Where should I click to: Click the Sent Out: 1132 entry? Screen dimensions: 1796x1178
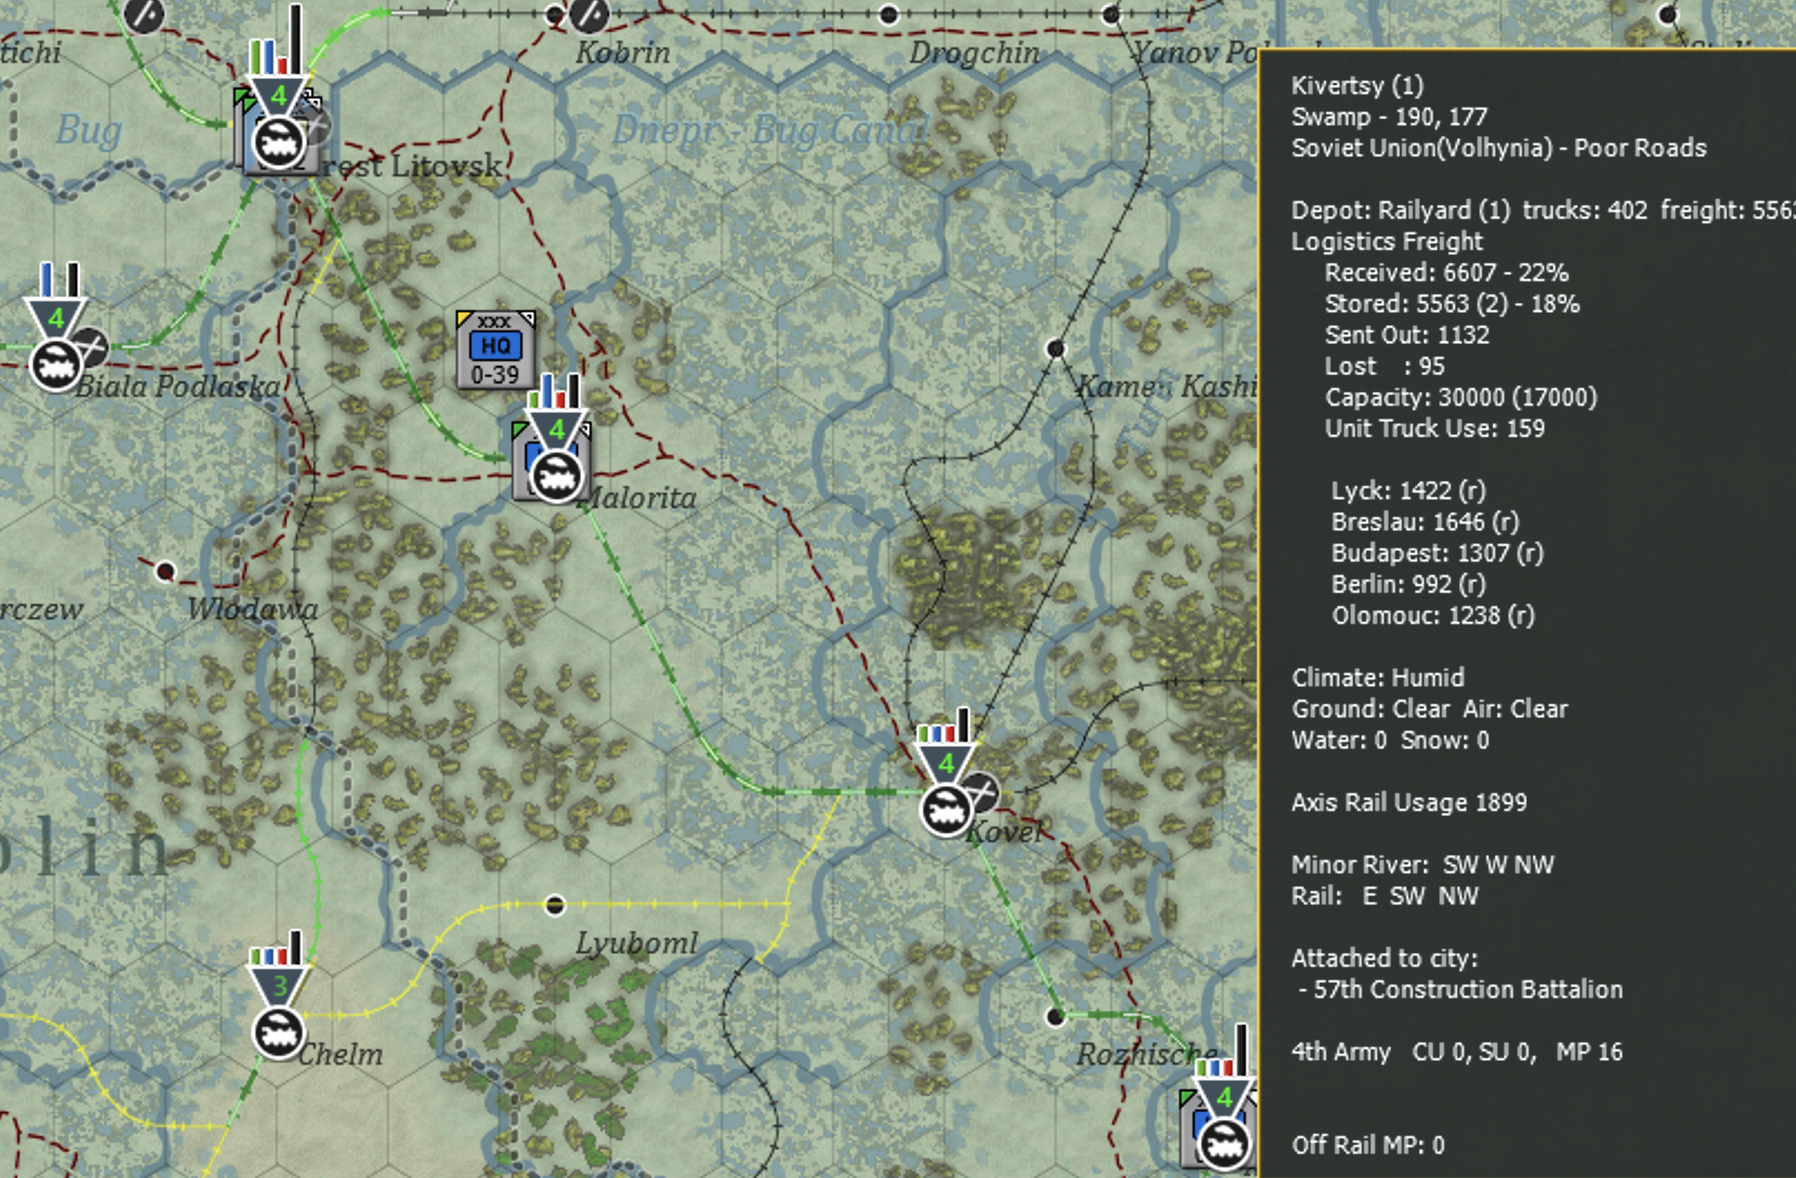coord(1407,335)
